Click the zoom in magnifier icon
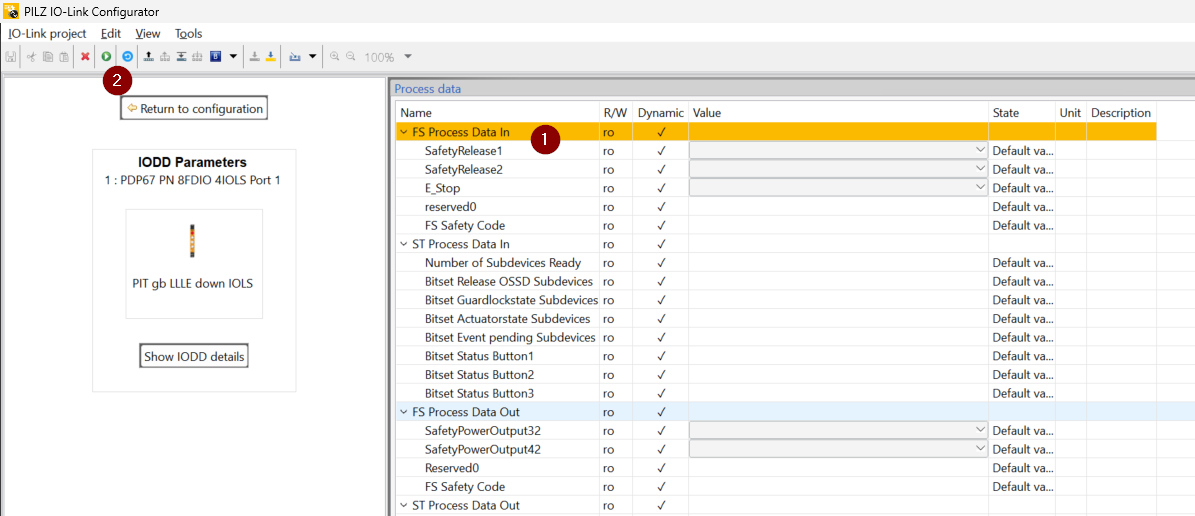1195x516 pixels. 335,56
